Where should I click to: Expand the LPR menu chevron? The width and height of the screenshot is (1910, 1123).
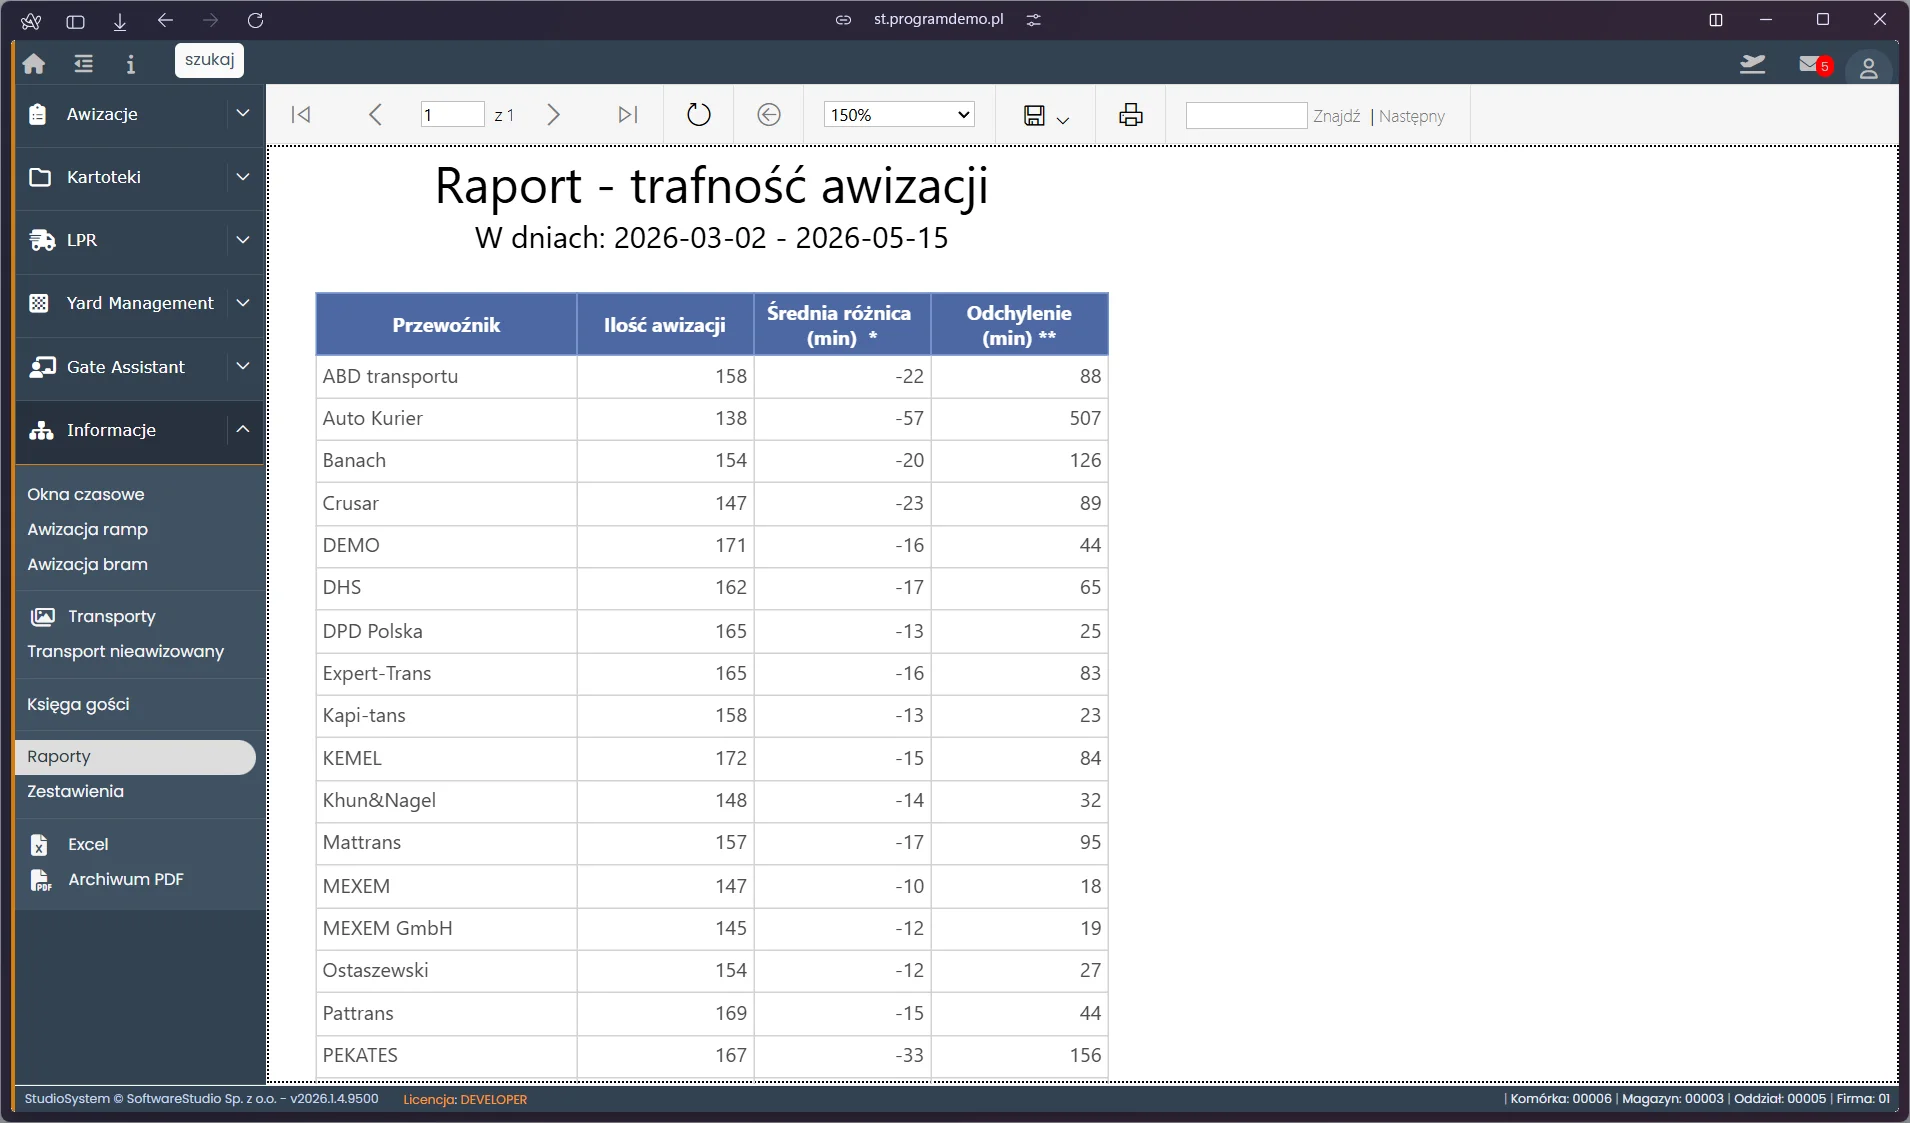tap(242, 240)
